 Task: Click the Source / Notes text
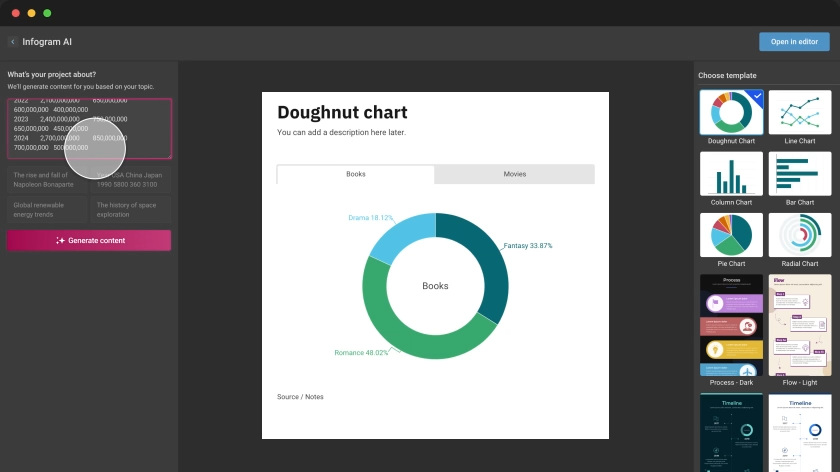(x=300, y=397)
